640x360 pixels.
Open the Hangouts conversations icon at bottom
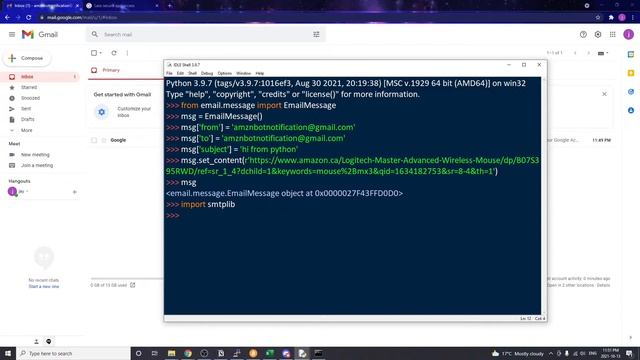[x=49, y=342]
